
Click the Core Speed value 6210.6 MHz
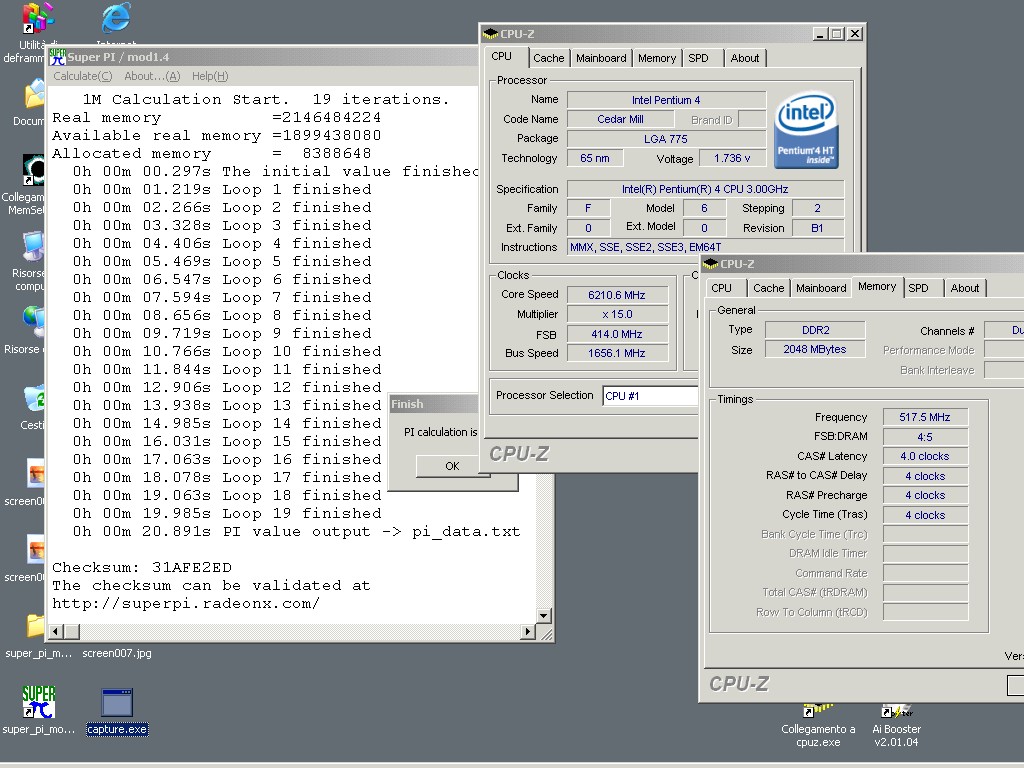[x=617, y=295]
